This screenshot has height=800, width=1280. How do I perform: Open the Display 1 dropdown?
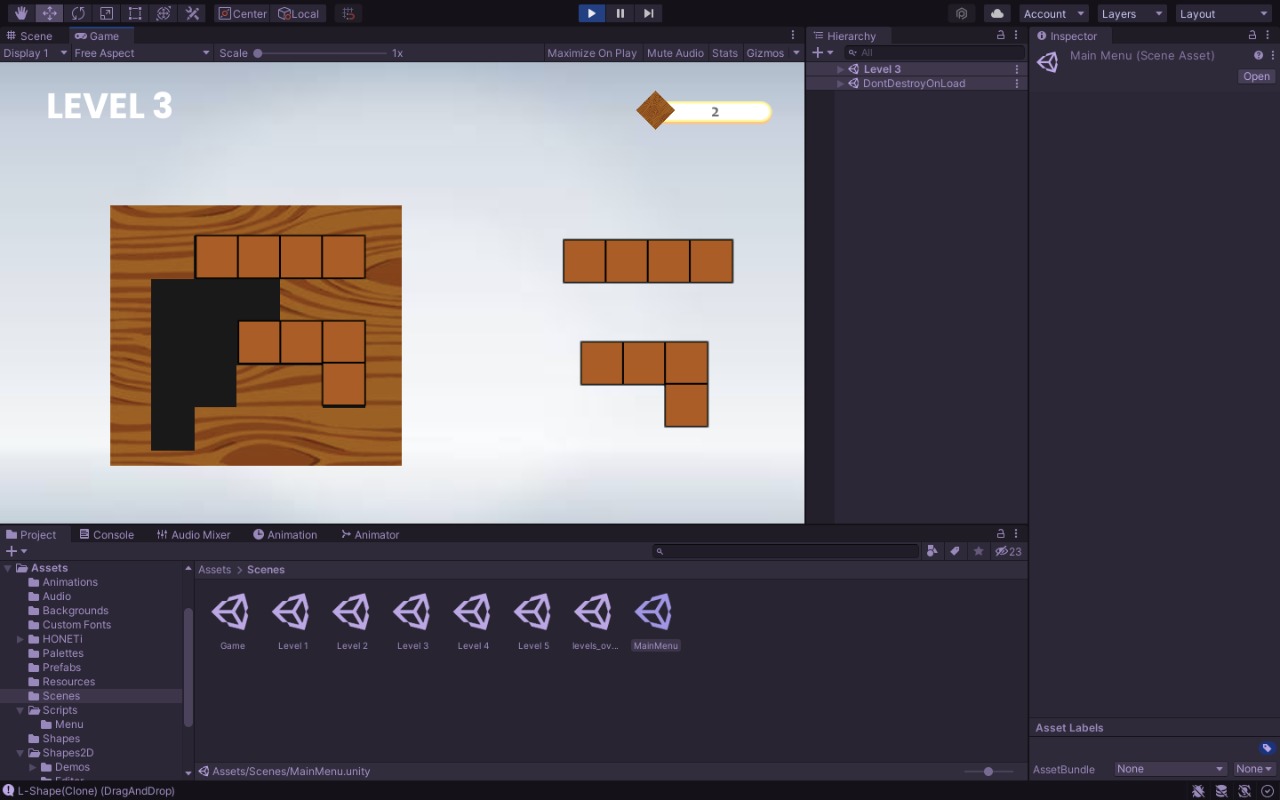[x=35, y=53]
